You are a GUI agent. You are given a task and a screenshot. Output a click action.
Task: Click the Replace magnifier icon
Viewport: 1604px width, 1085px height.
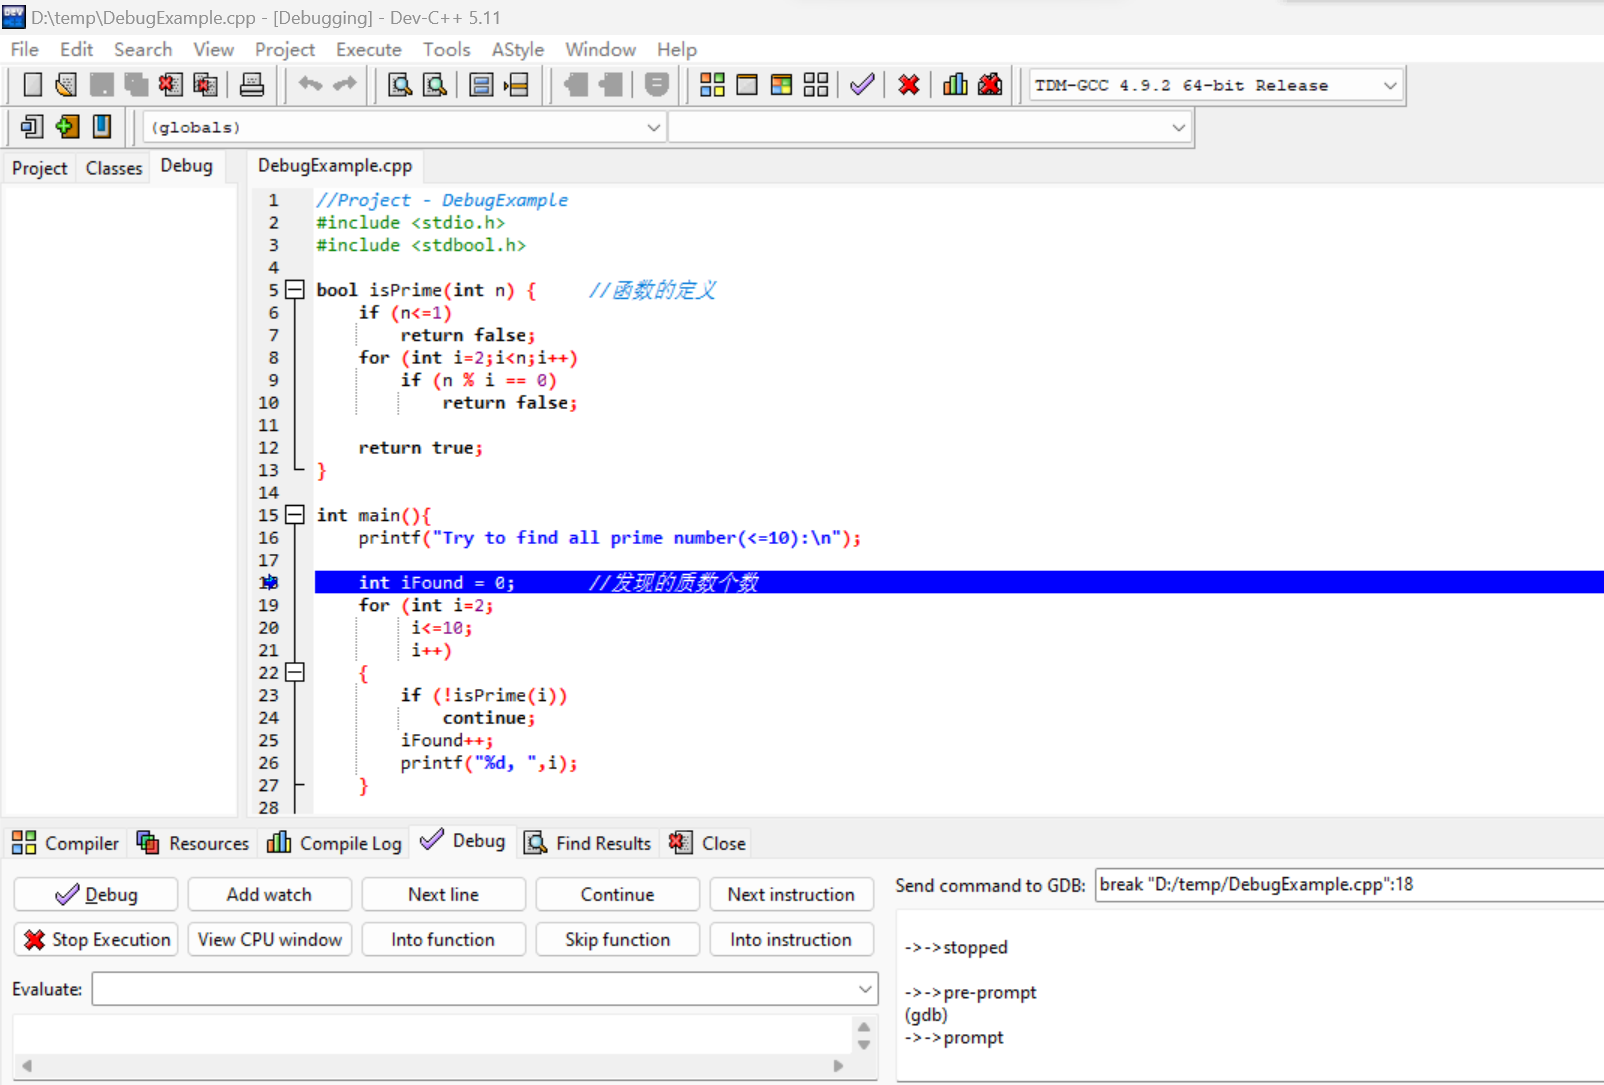(435, 85)
